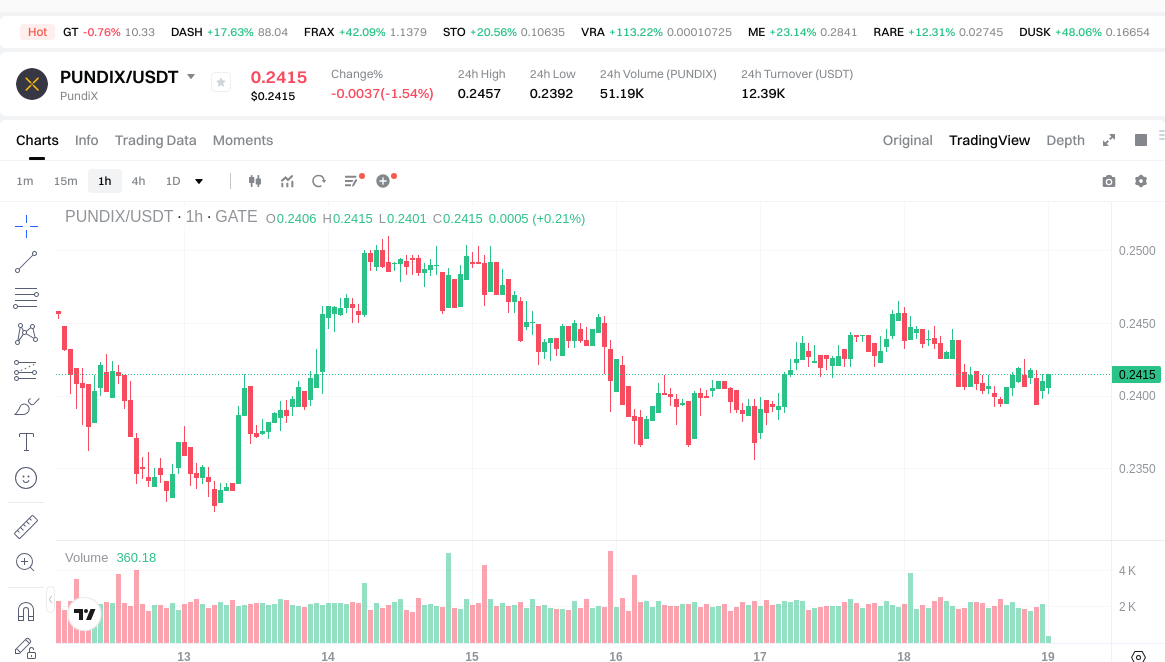
Task: Take a chart snapshot with camera icon
Action: click(x=1108, y=181)
